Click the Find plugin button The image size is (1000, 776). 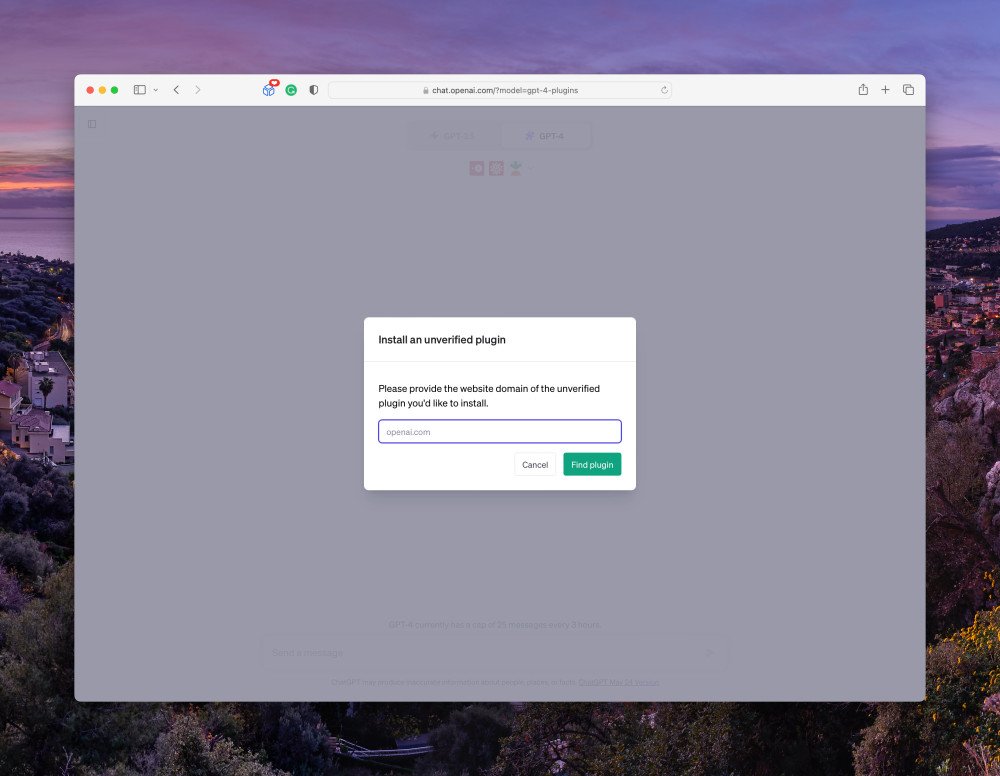[592, 464]
